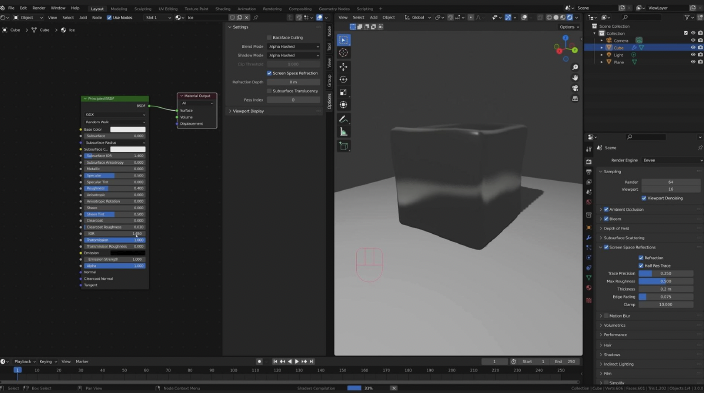Expand the Camera item in outliner
This screenshot has height=393, width=704.
point(602,40)
